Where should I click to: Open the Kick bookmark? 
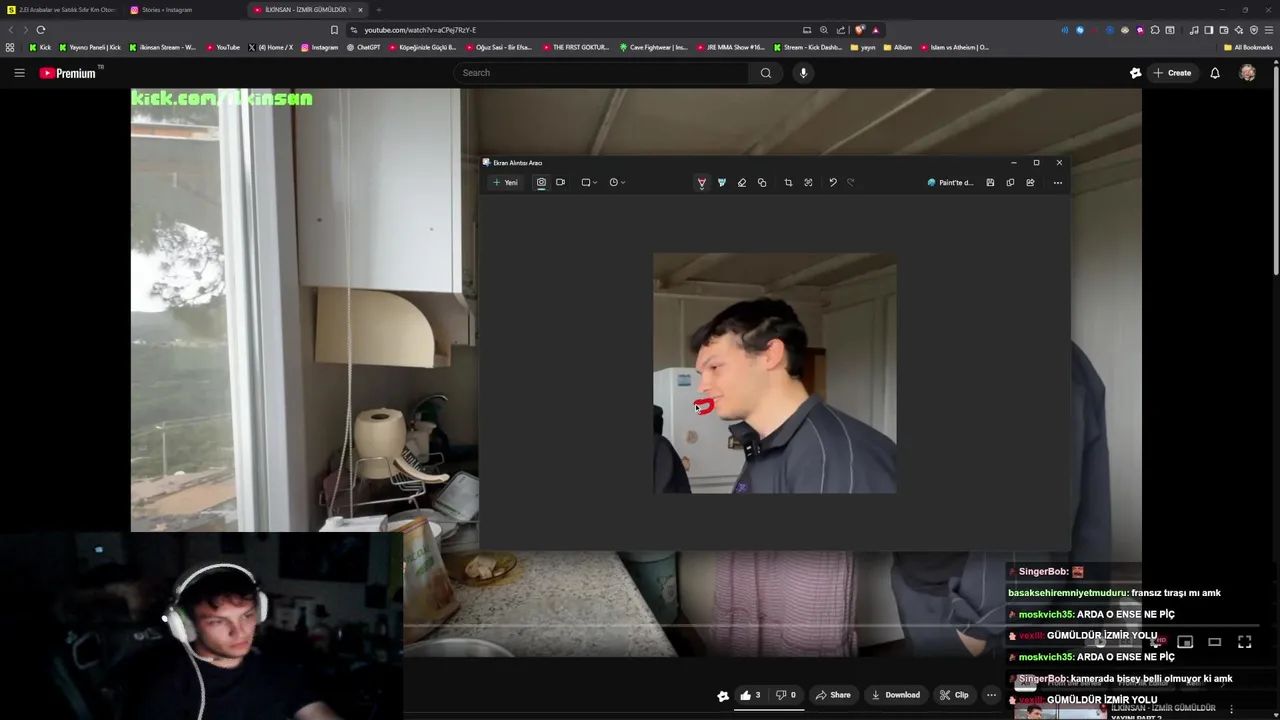41,47
